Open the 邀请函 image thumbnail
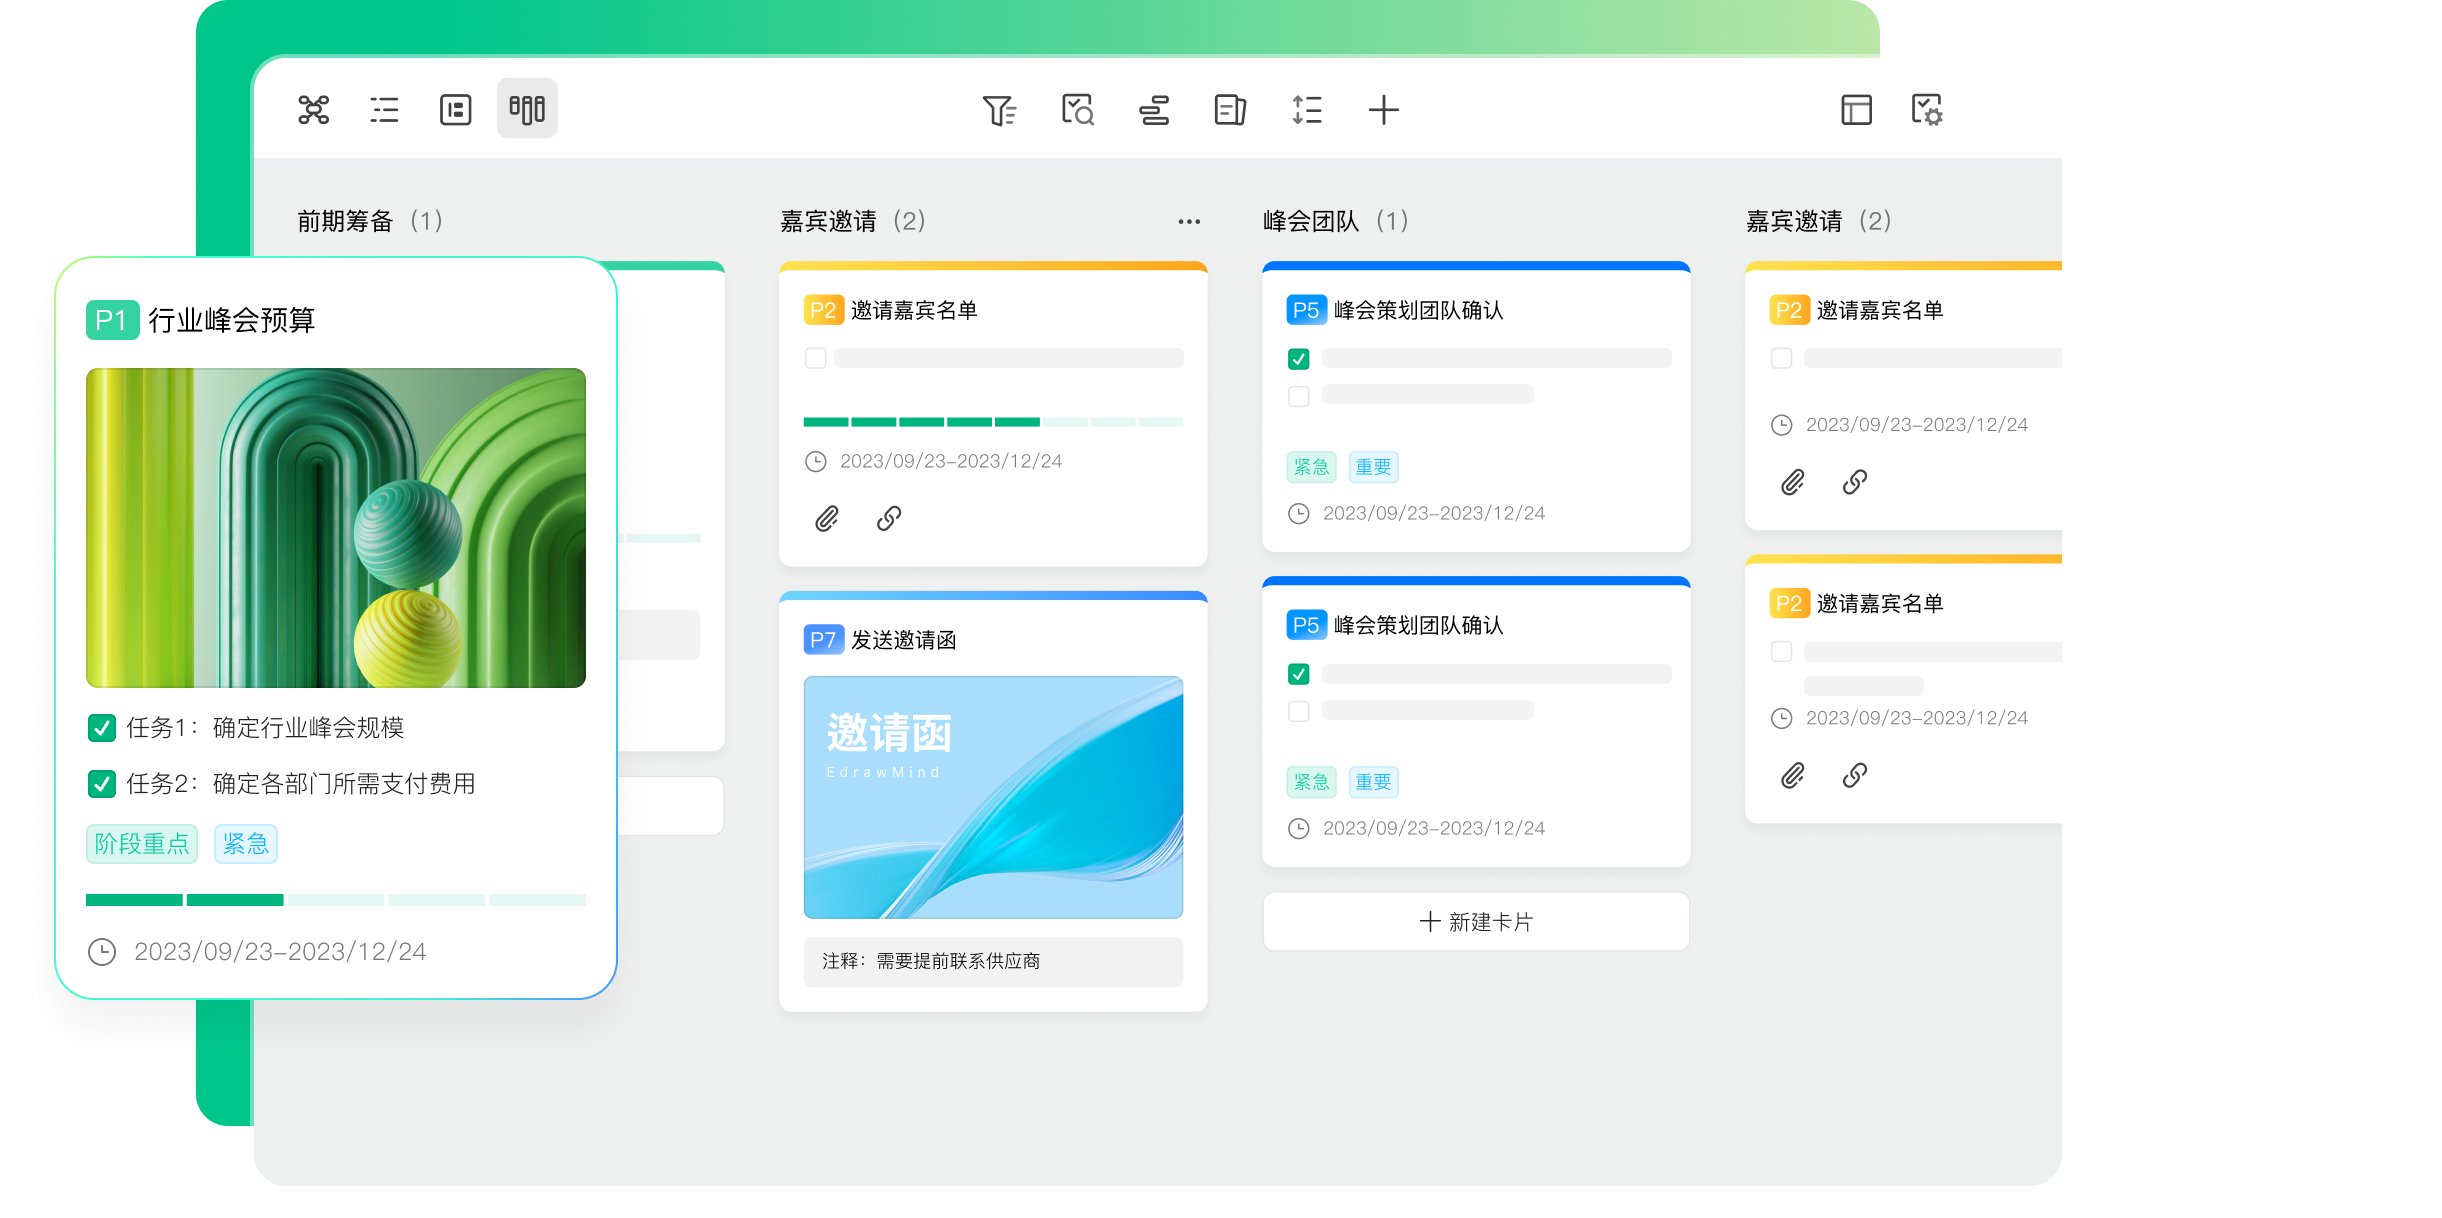The width and height of the screenshot is (2442, 1218). click(993, 797)
